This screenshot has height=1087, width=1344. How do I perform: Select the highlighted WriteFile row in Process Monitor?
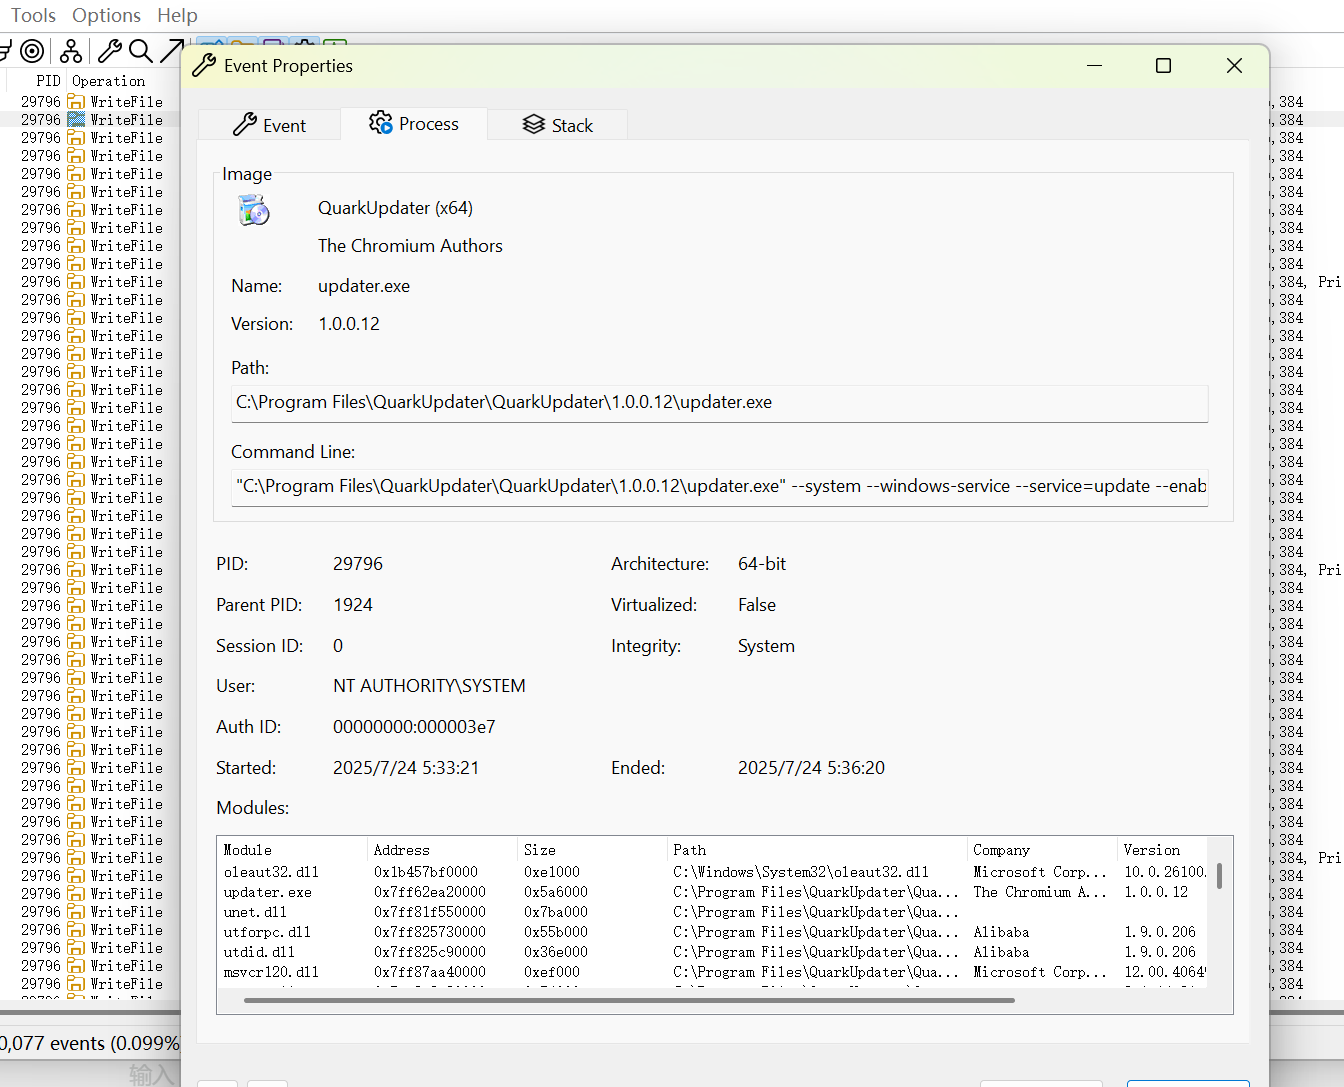point(90,120)
